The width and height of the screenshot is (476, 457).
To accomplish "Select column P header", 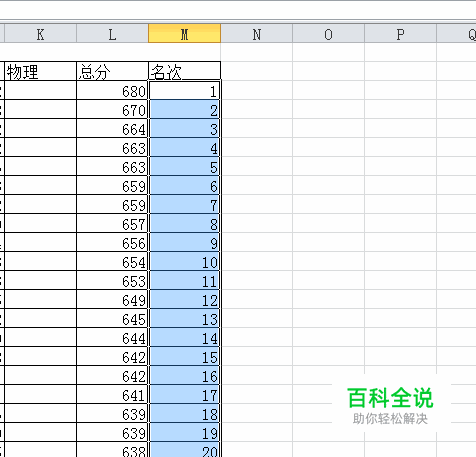I will point(400,33).
